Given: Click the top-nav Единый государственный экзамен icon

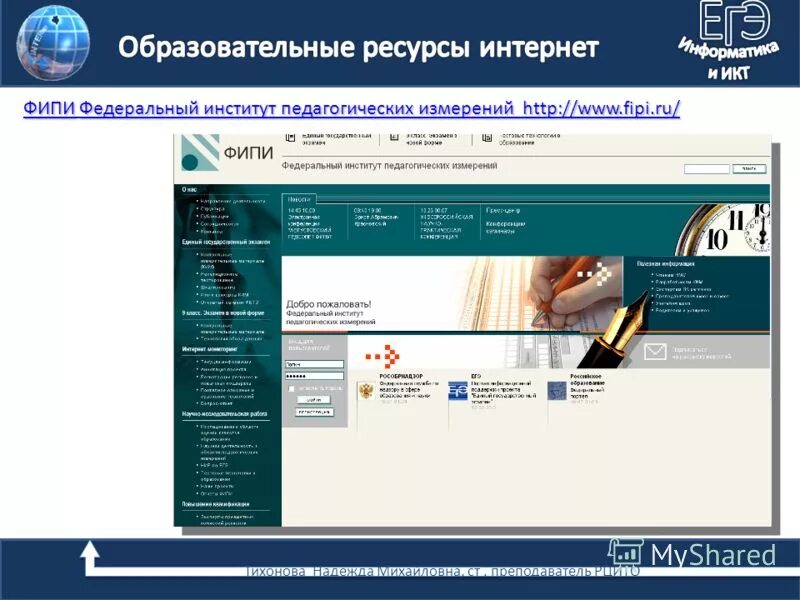Looking at the screenshot, I should 290,138.
